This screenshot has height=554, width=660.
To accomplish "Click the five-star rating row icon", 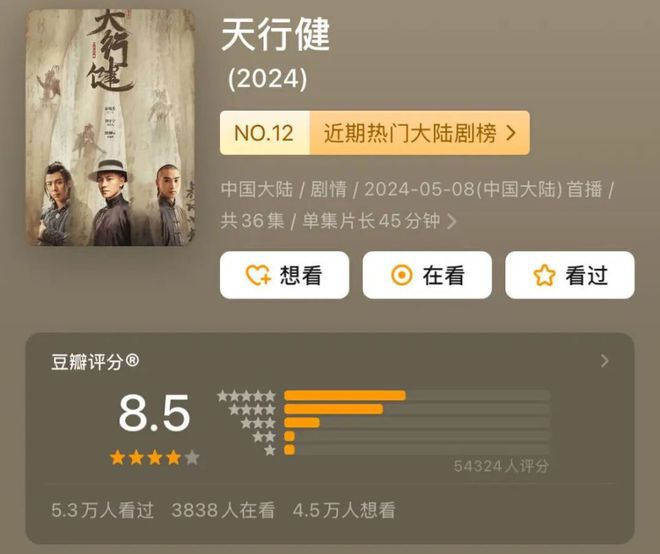I will tap(247, 396).
